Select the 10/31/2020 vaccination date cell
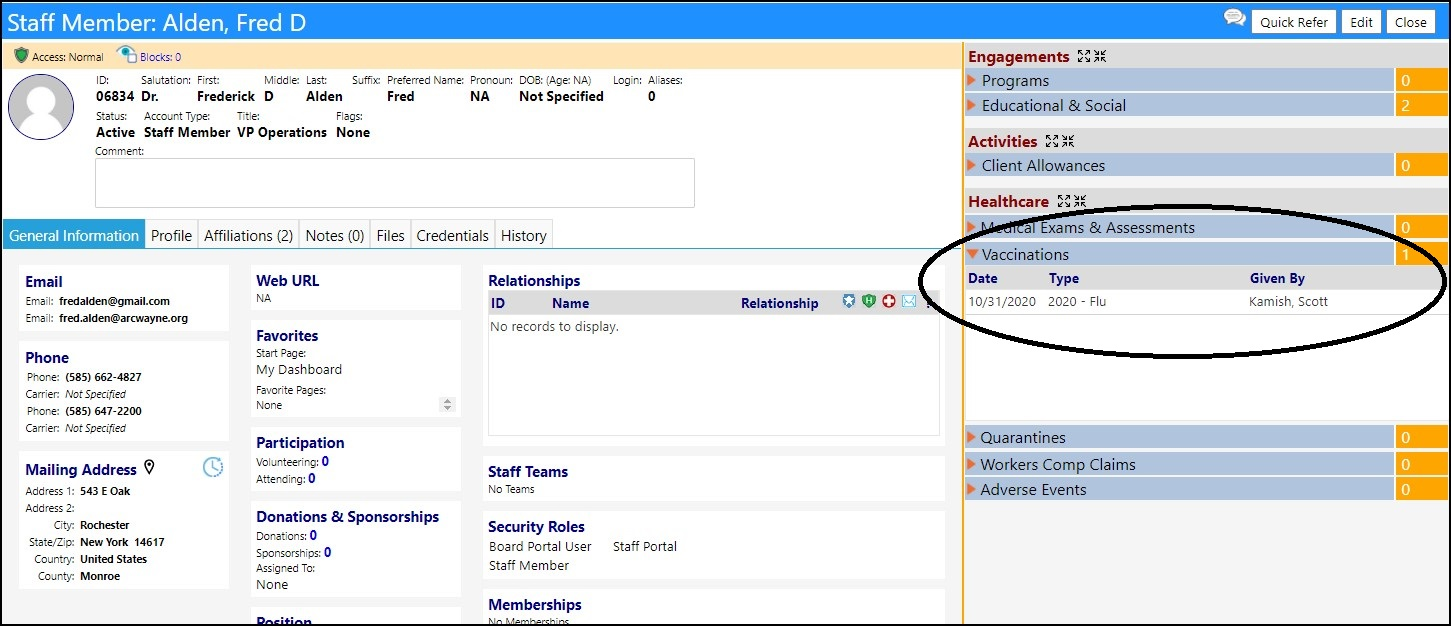The height and width of the screenshot is (626, 1451). point(1000,301)
